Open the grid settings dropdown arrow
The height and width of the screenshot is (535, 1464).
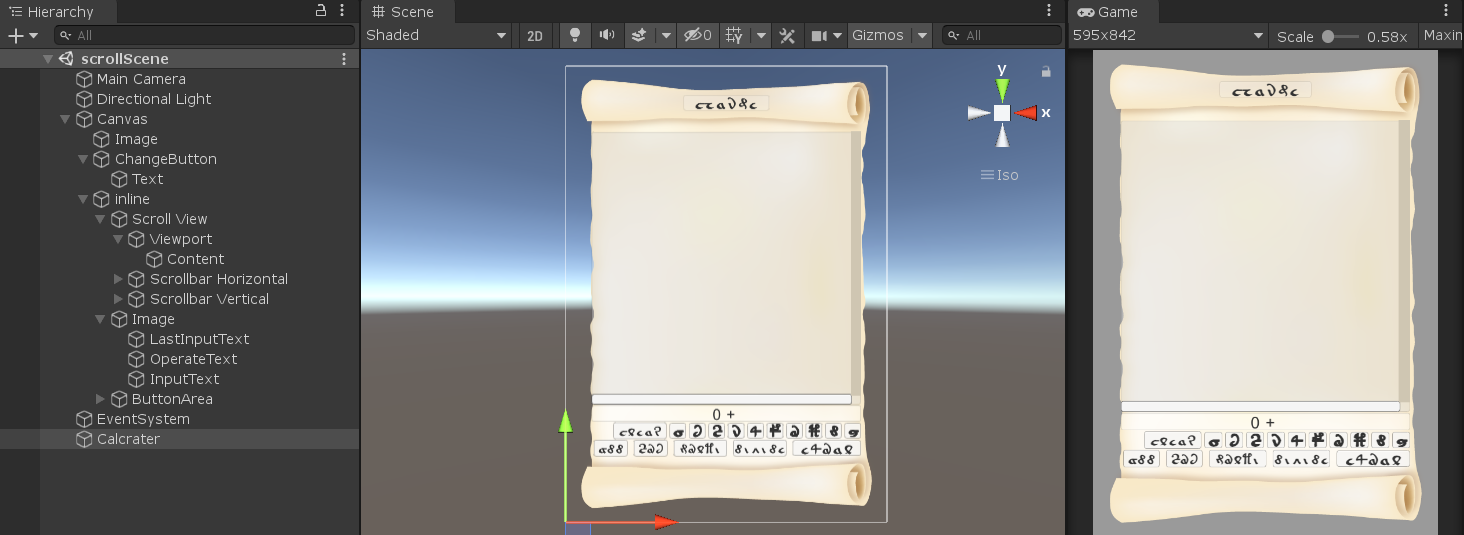761,35
